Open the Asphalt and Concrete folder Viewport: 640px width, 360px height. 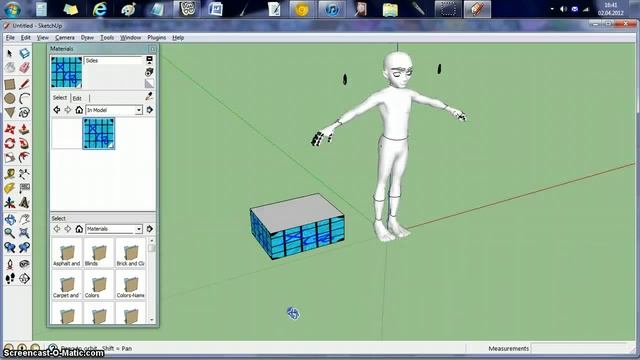tap(67, 253)
